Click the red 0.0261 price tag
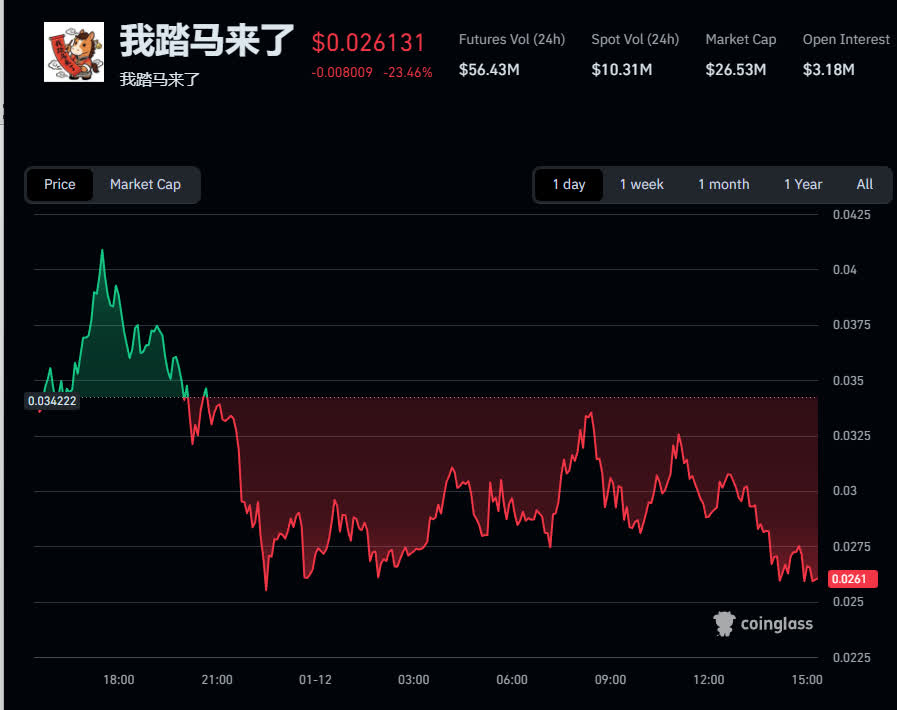Screen dimensions: 897x710 point(853,579)
